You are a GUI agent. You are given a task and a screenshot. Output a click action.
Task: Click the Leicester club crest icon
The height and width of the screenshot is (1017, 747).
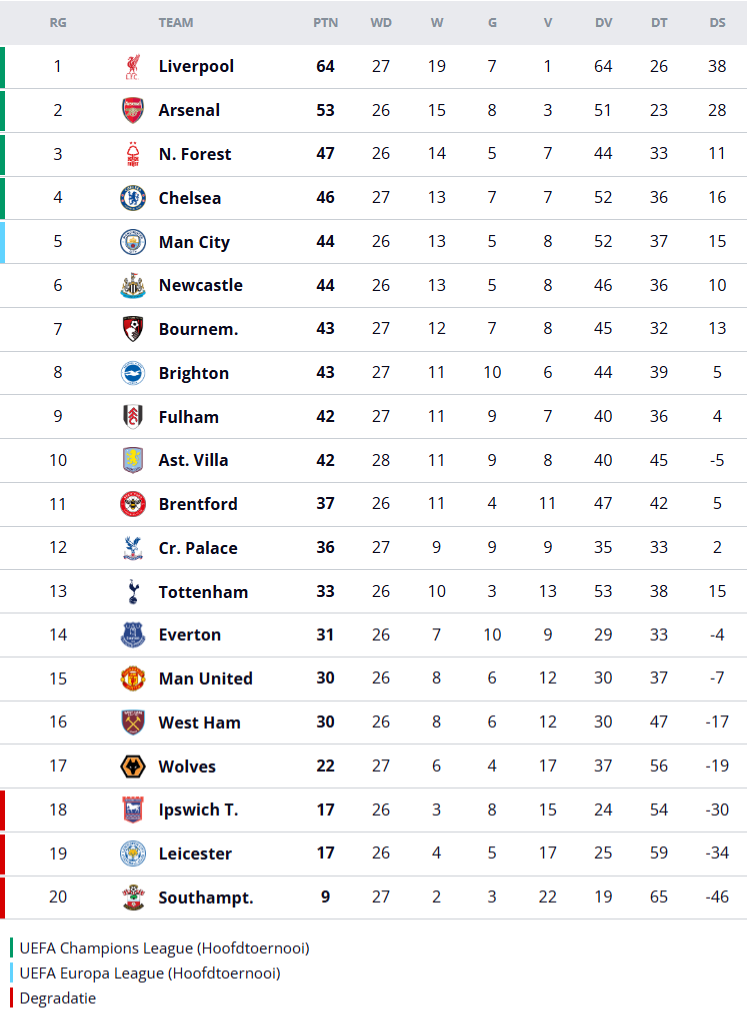pos(132,854)
